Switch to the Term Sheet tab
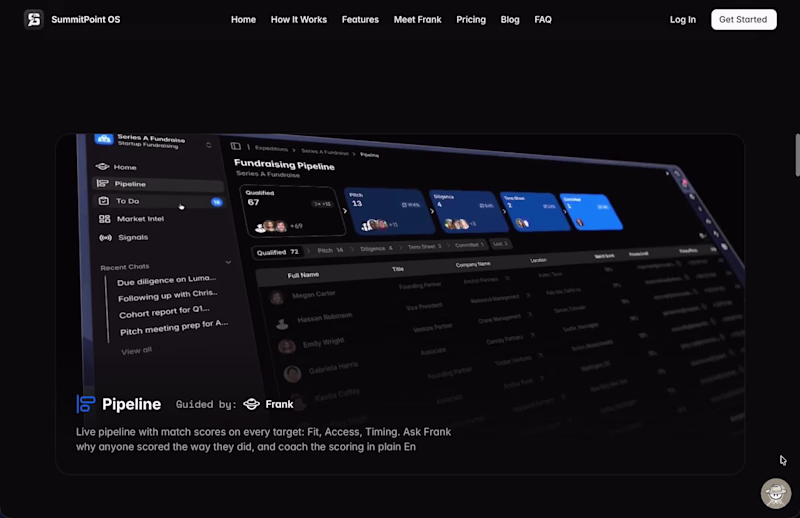This screenshot has height=518, width=800. pyautogui.click(x=424, y=246)
